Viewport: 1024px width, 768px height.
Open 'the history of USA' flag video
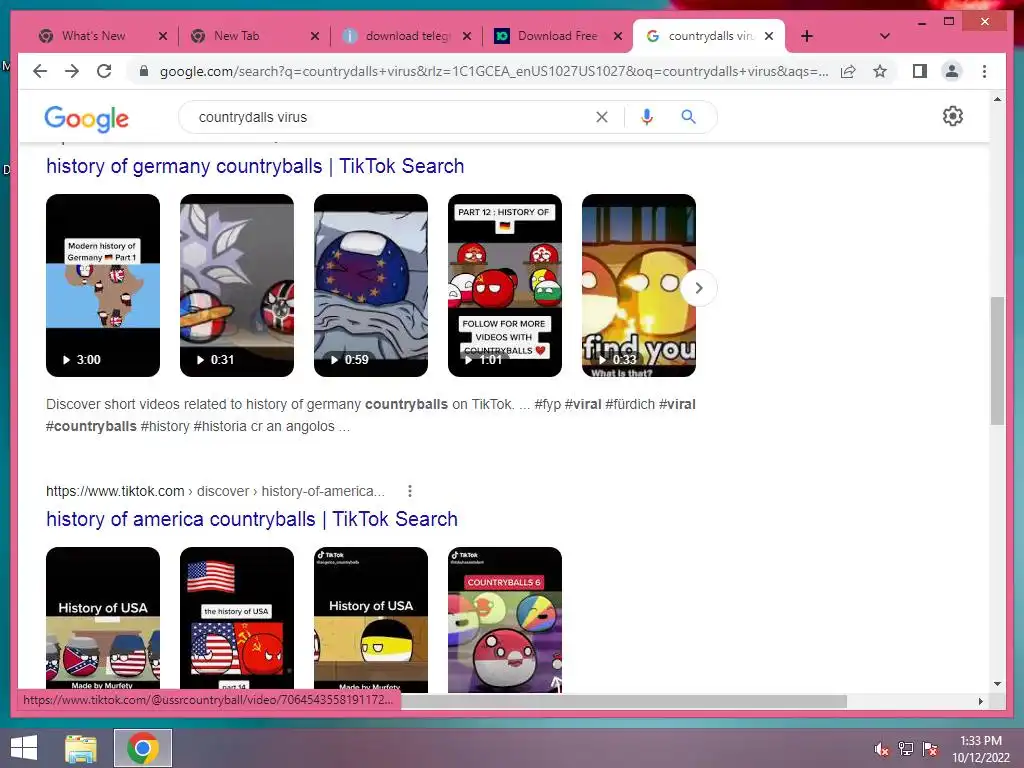tap(236, 619)
